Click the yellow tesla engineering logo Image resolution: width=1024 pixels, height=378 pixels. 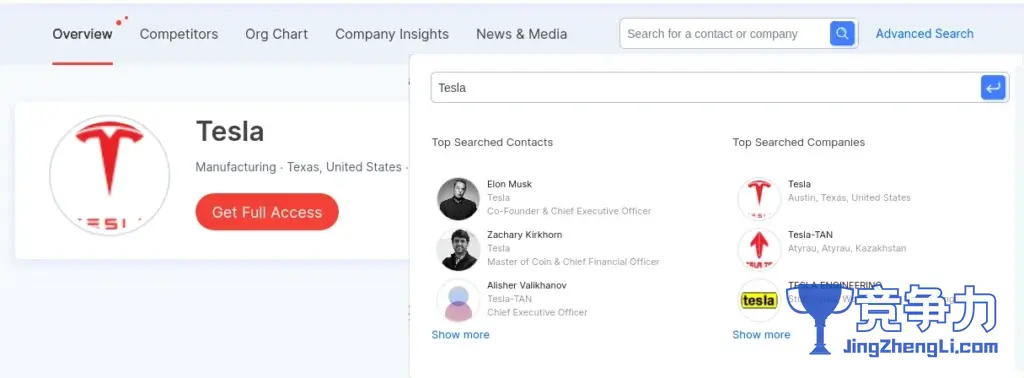759,300
